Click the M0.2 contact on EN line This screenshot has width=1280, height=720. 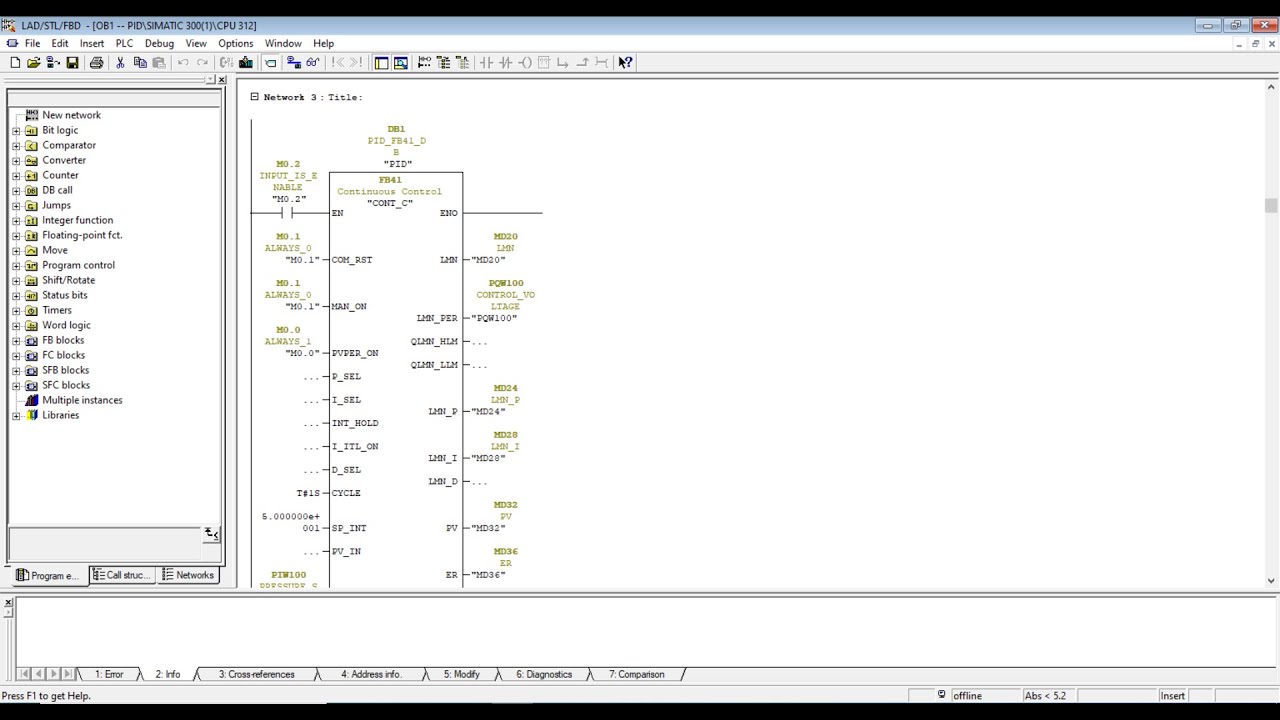click(288, 213)
